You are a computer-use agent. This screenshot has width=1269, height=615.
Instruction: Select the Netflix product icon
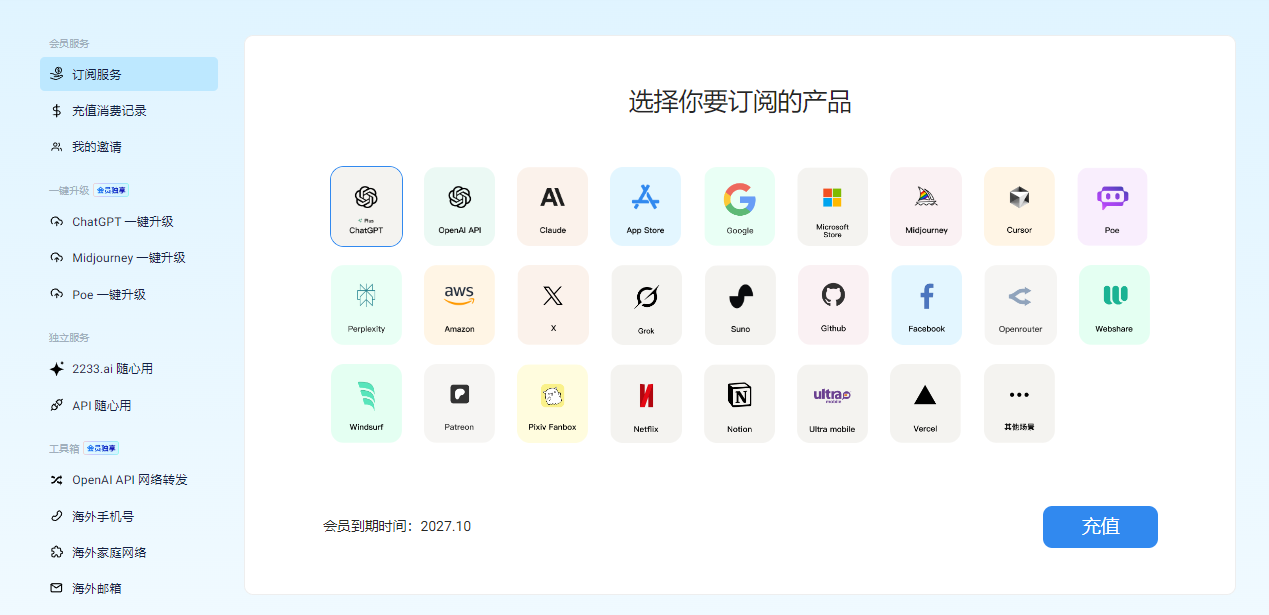click(646, 403)
